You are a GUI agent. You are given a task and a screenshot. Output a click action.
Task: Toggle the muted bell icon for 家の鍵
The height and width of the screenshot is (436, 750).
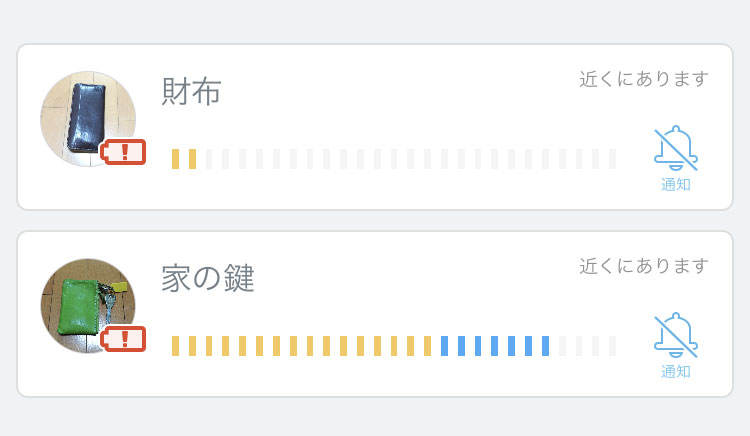676,335
